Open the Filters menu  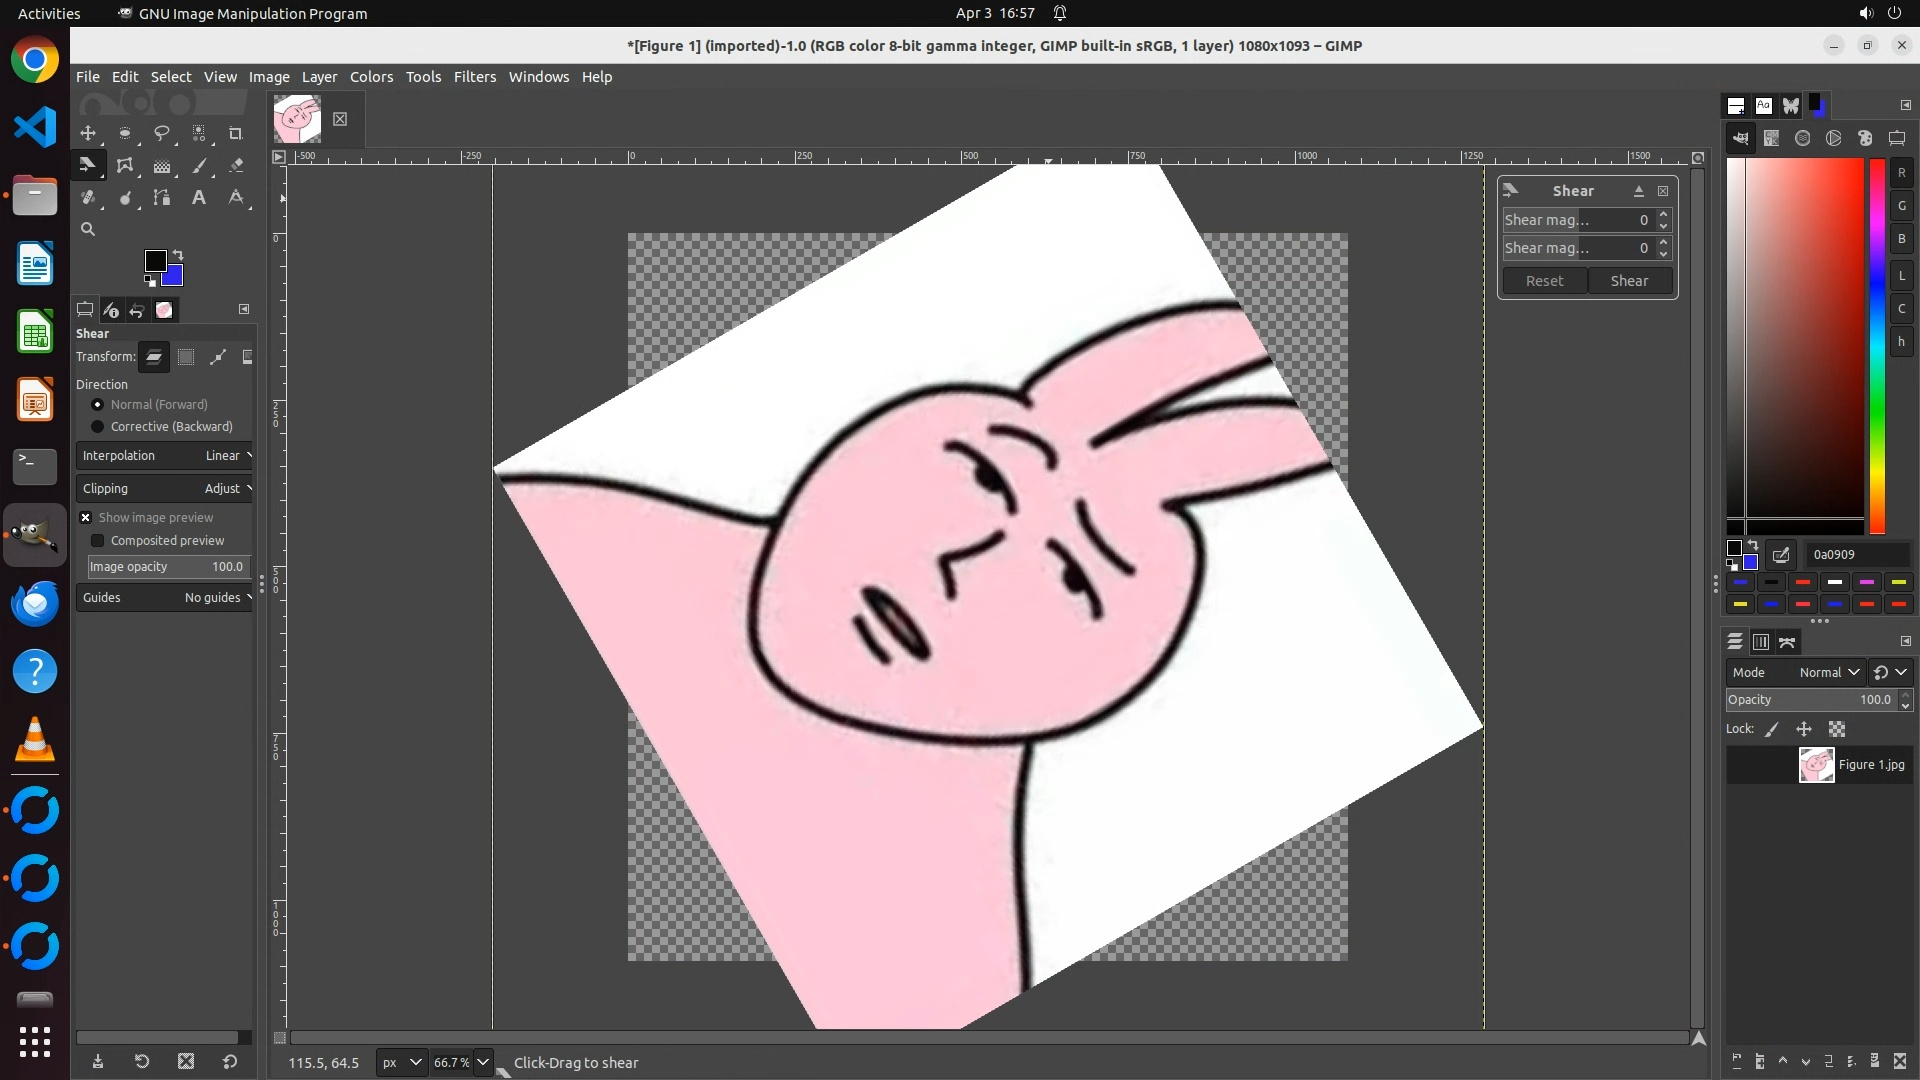[x=474, y=77]
